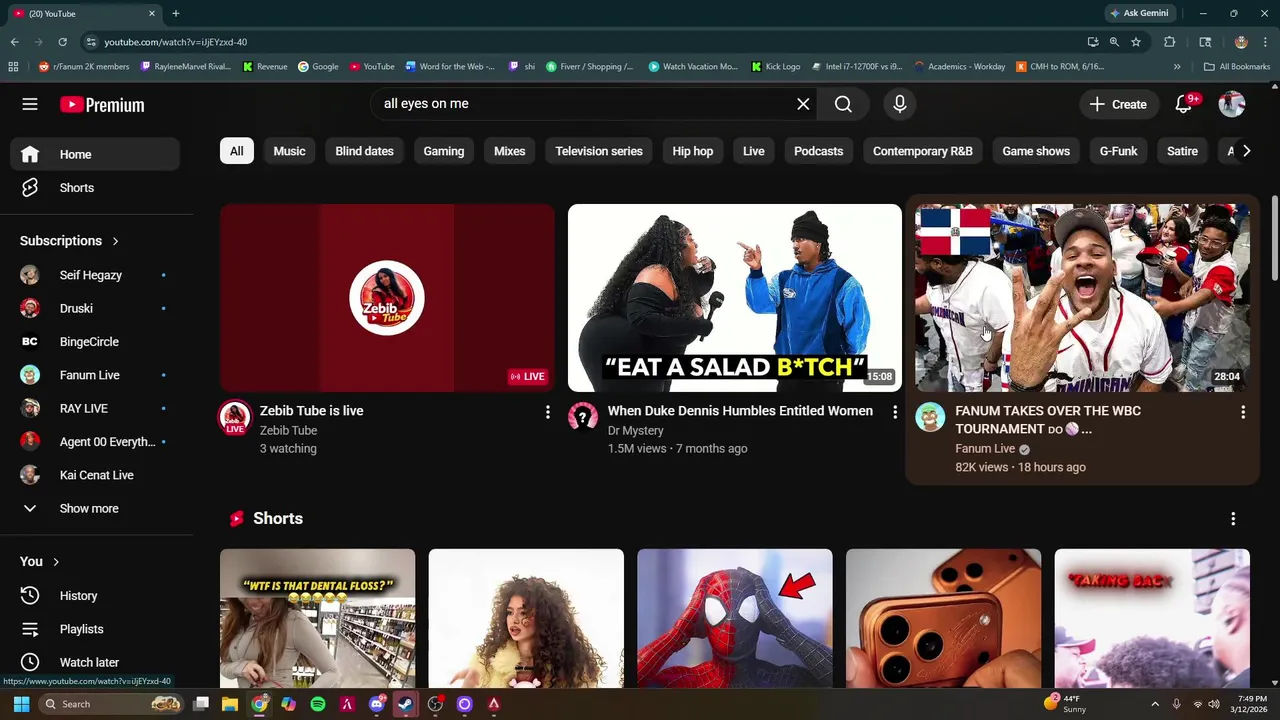Select the Podcasts filter chip
The height and width of the screenshot is (720, 1280).
pos(819,151)
